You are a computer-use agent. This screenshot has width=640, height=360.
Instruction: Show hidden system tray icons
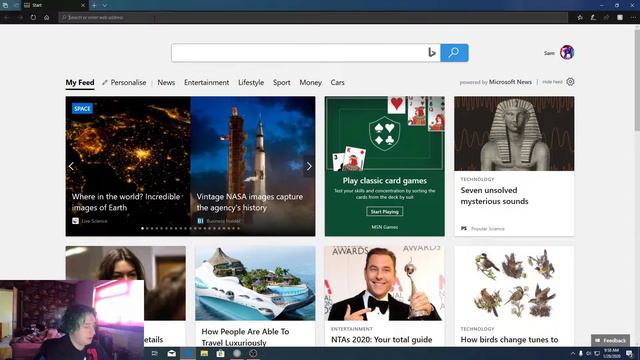[x=573, y=353]
